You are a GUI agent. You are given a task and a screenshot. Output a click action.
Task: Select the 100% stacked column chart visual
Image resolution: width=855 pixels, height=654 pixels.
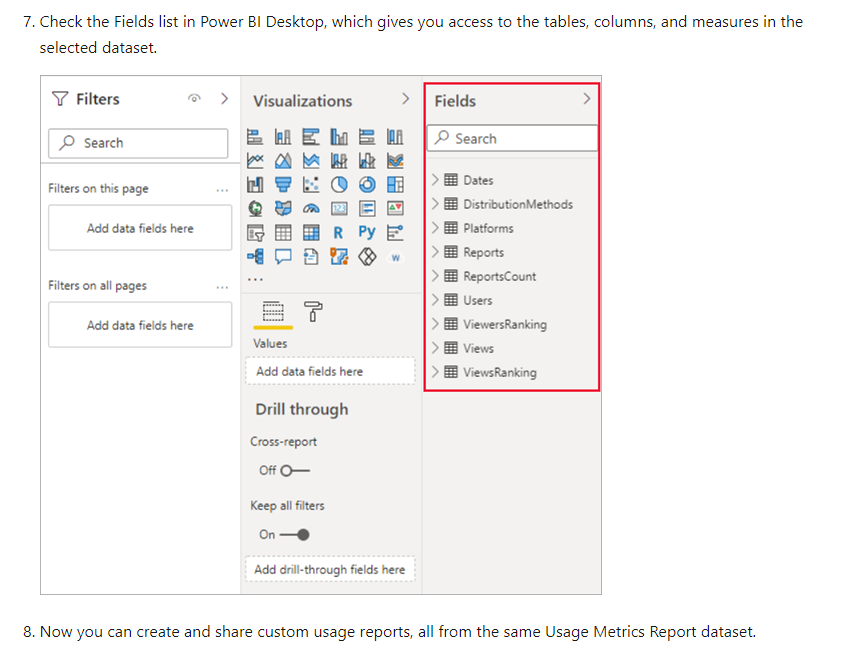[395, 136]
